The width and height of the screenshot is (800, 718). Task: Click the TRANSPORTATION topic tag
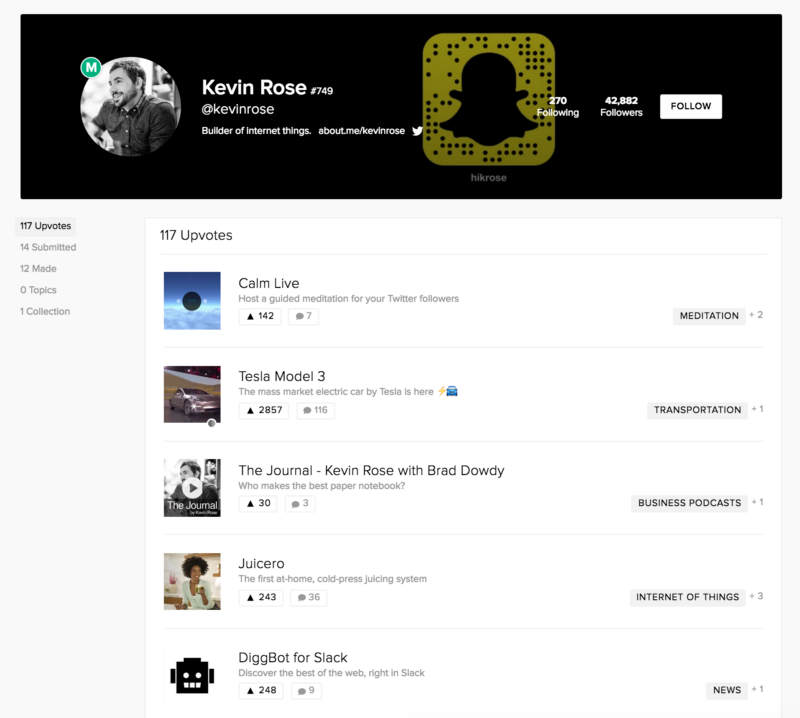697,410
